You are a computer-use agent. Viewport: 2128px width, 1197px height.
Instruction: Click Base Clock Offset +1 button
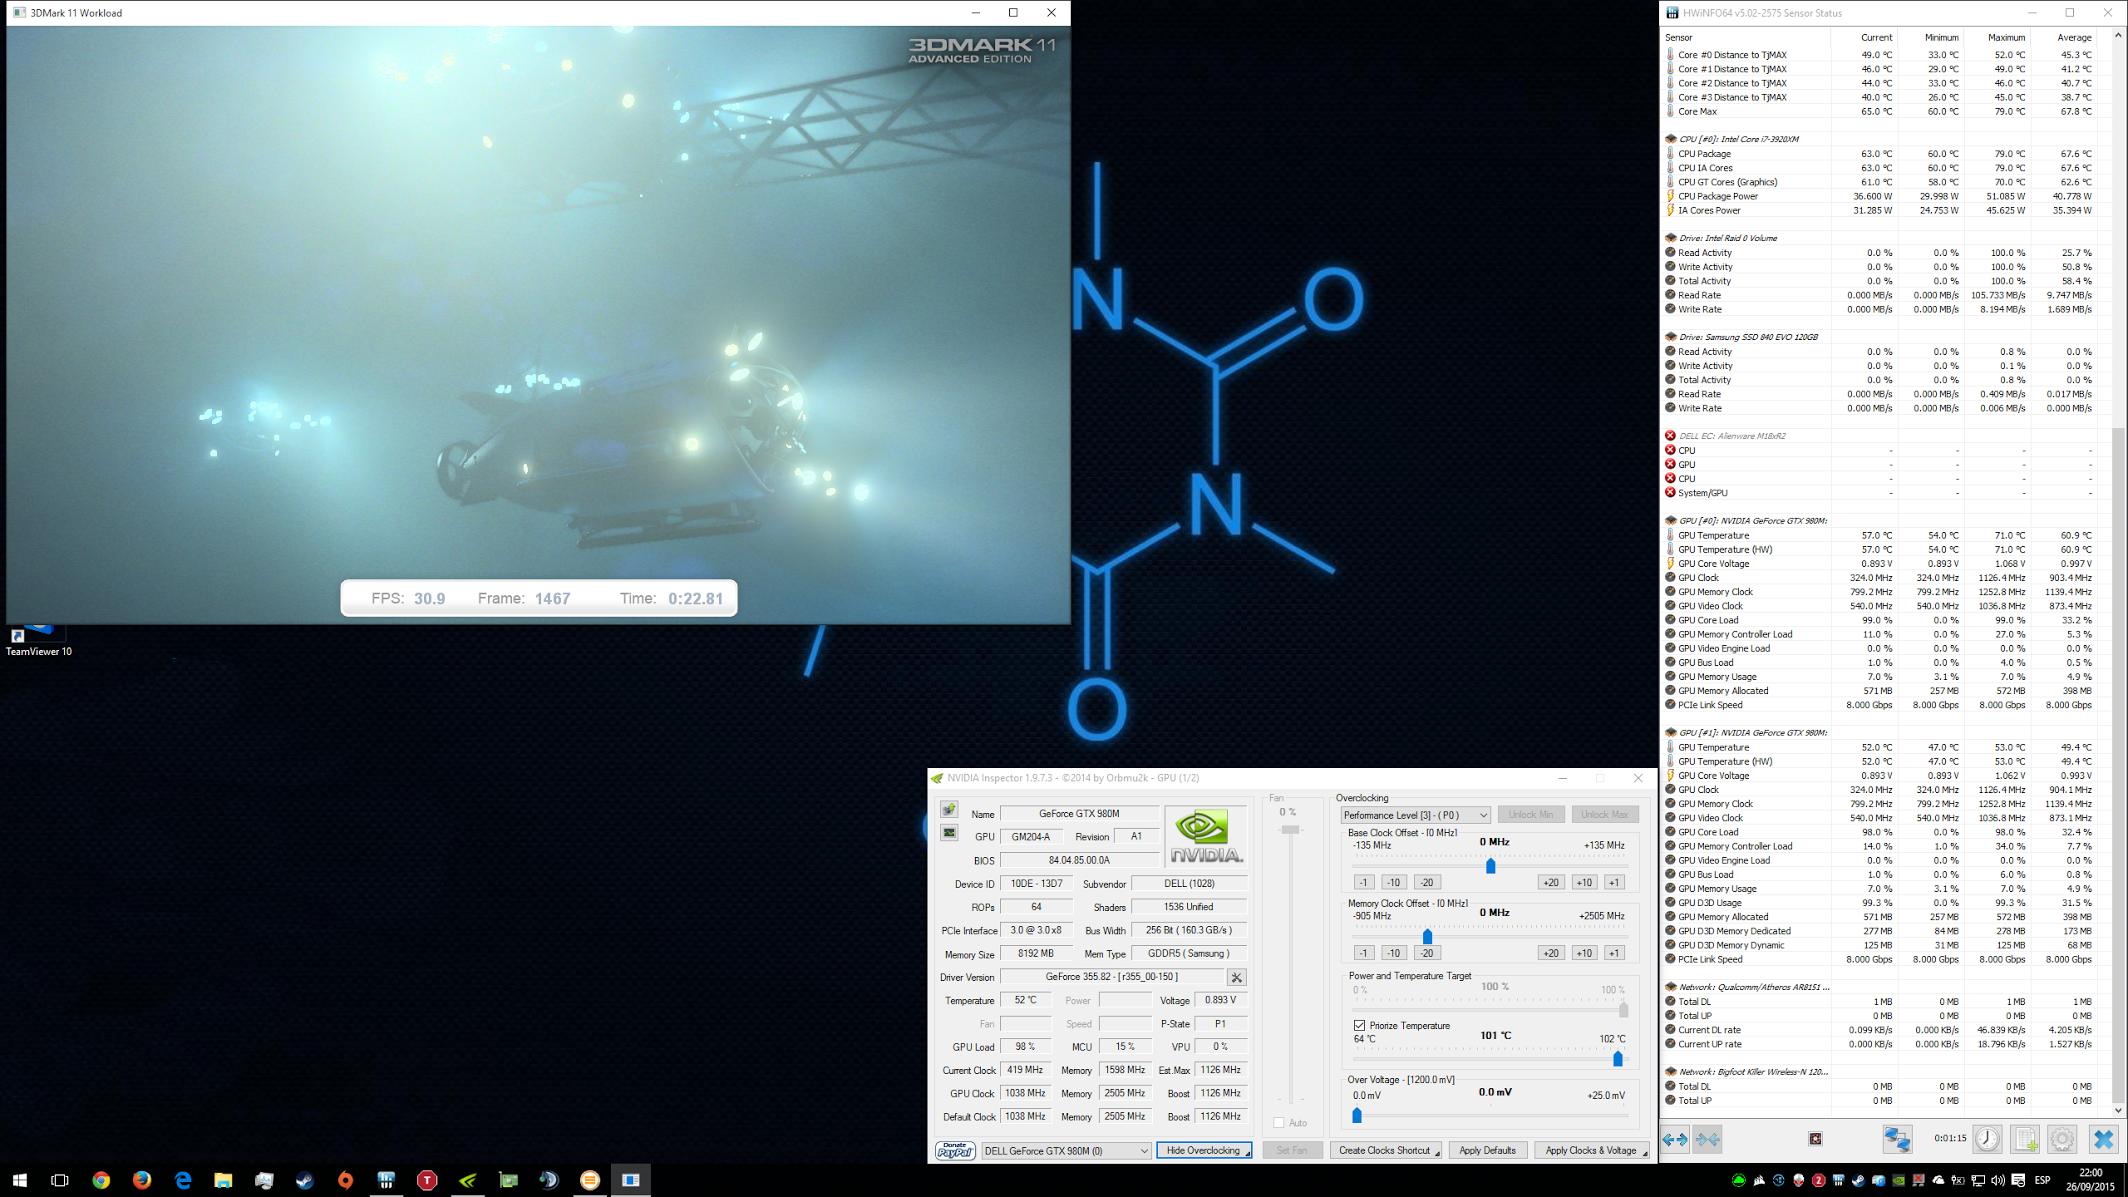(x=1613, y=882)
